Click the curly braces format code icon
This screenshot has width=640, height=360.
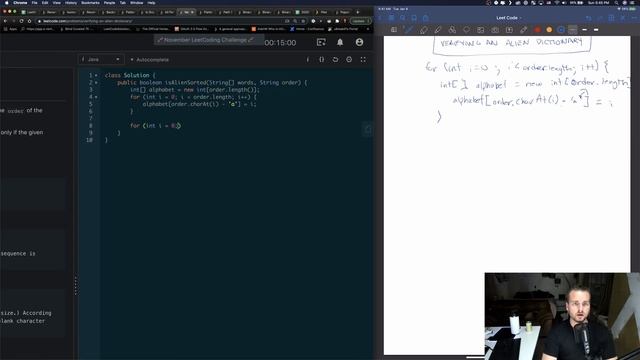coord(322,60)
